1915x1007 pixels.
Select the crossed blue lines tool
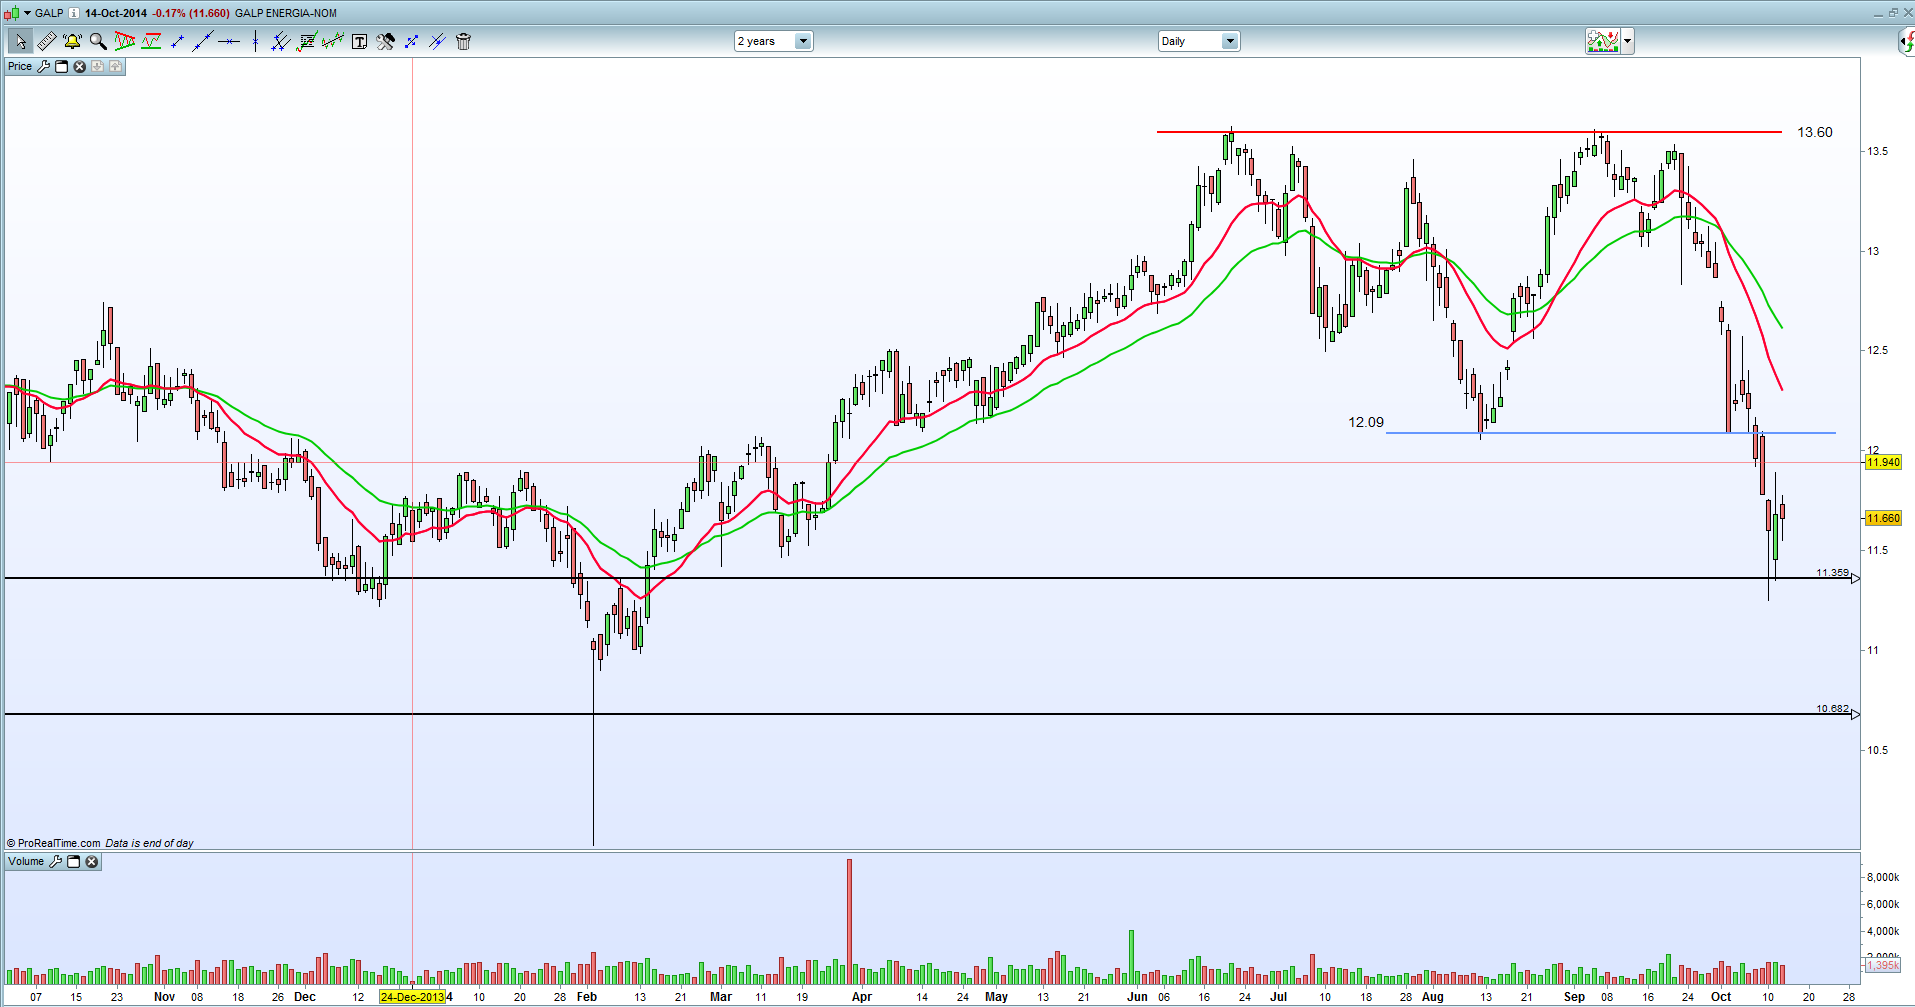[x=437, y=41]
